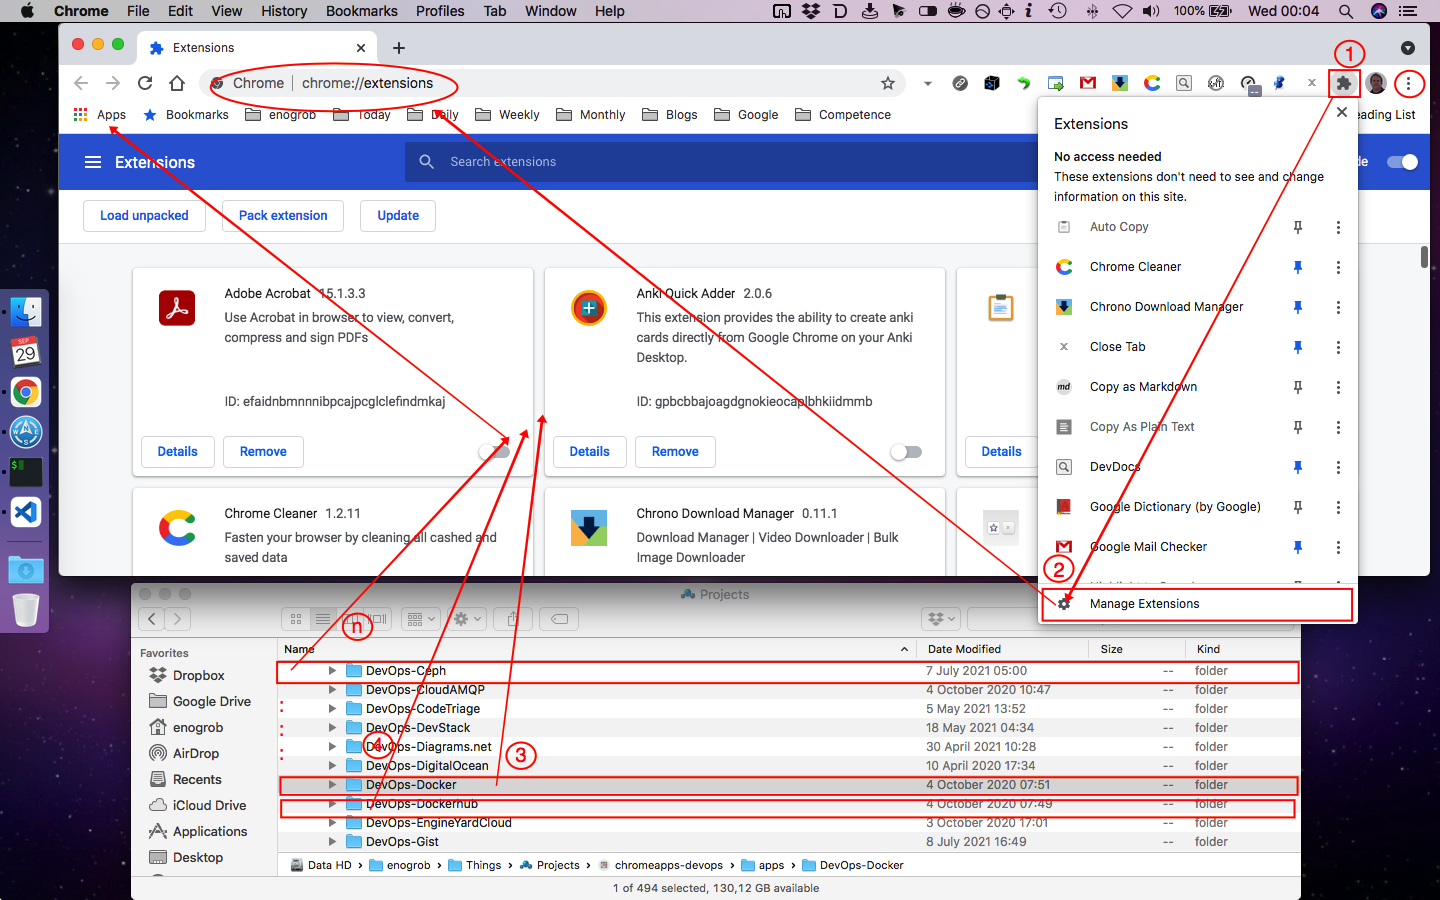1440x900 pixels.
Task: Close the Extensions popup panel
Action: pos(1342,112)
